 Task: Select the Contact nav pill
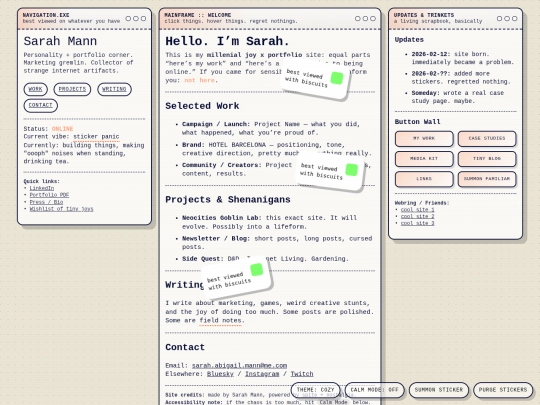[41, 105]
